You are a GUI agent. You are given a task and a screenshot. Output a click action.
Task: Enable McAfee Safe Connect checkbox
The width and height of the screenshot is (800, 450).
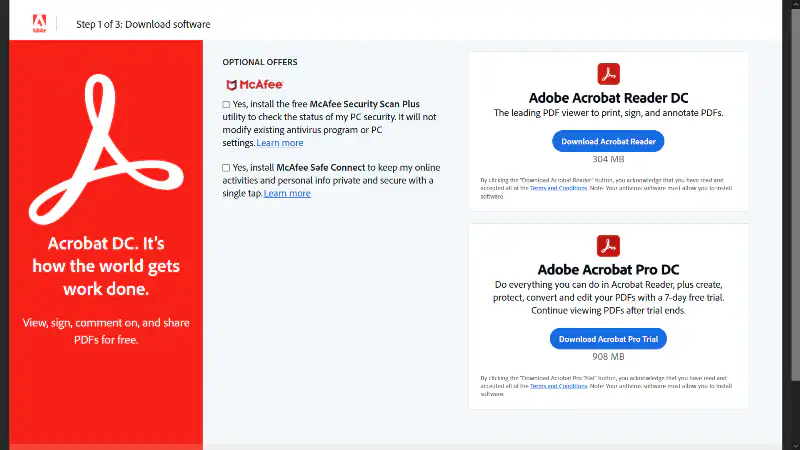pyautogui.click(x=226, y=168)
